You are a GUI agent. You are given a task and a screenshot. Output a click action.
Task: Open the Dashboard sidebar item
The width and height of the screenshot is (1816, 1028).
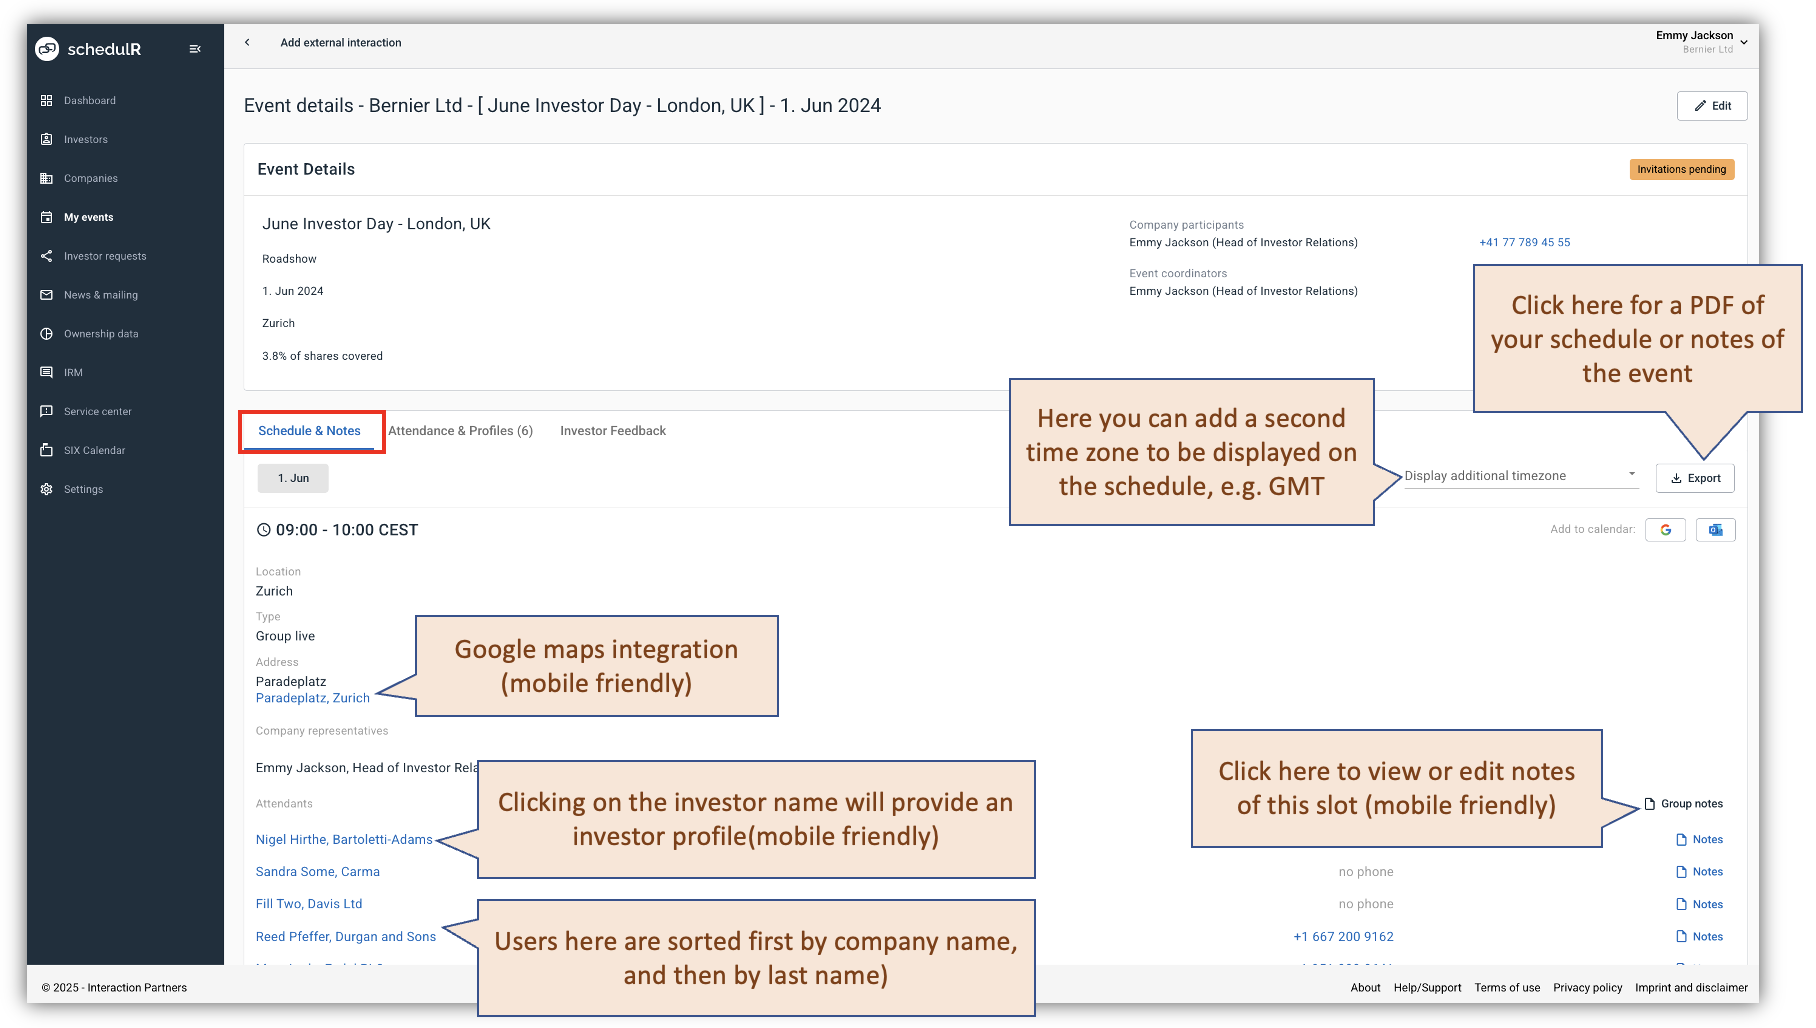[89, 101]
